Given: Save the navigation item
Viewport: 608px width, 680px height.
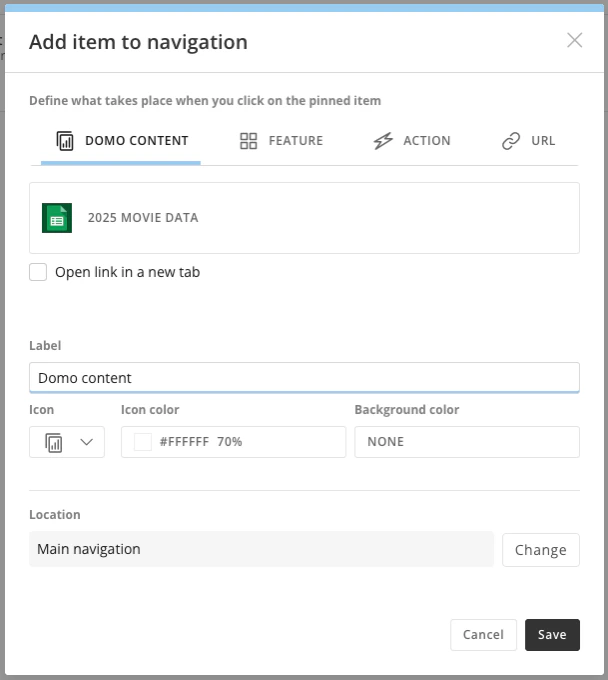Looking at the screenshot, I should point(552,635).
